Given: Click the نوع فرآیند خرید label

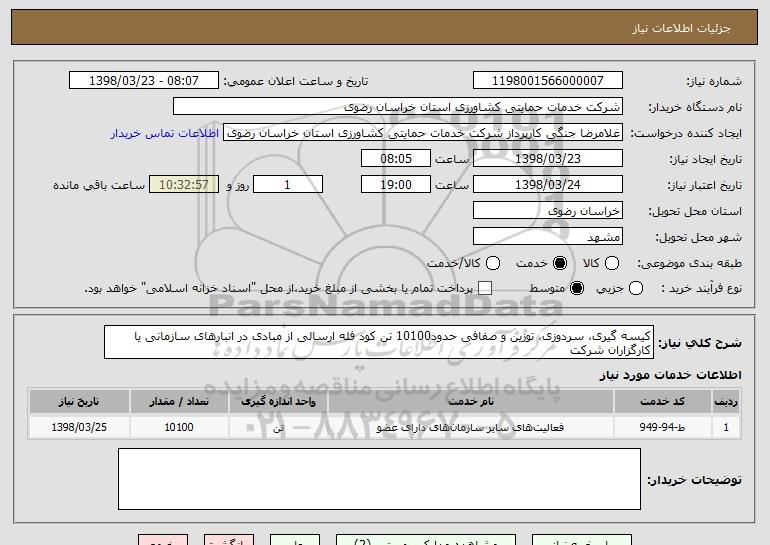Looking at the screenshot, I should [x=702, y=289].
